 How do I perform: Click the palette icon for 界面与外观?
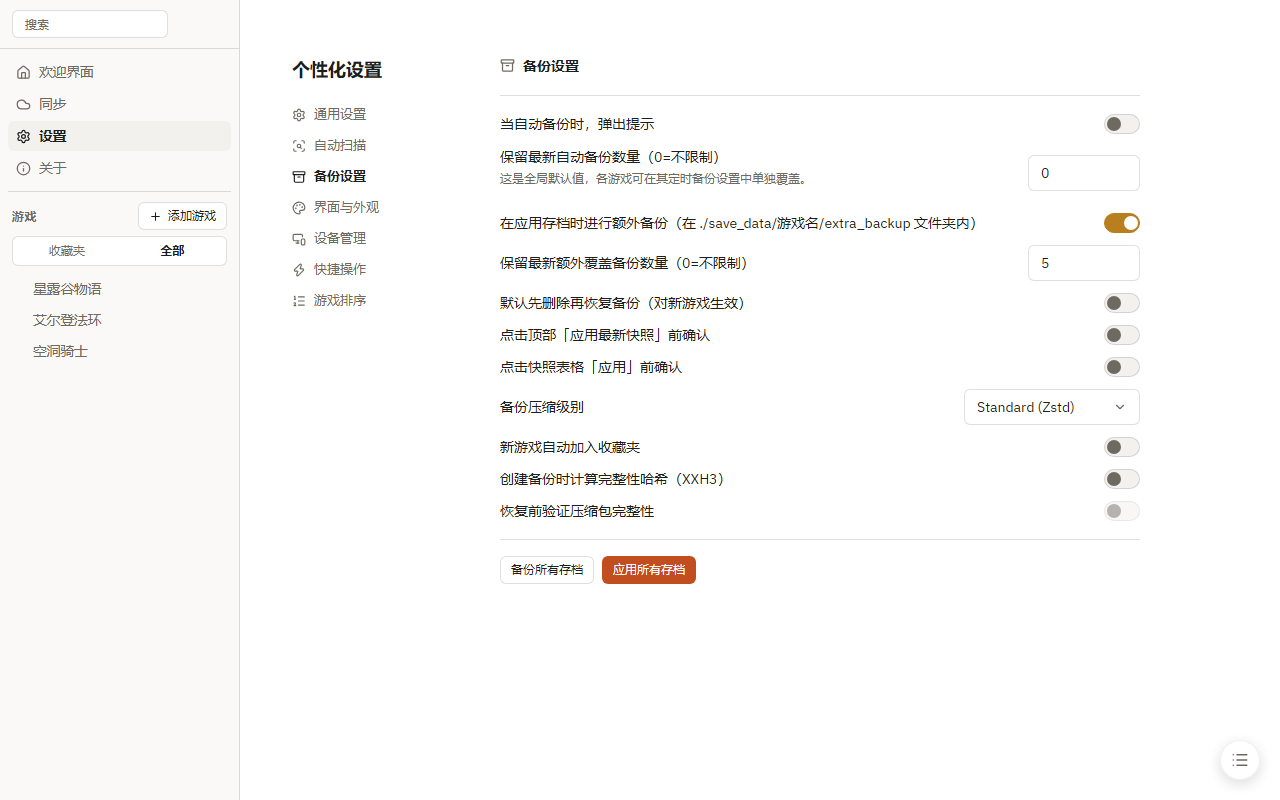298,207
